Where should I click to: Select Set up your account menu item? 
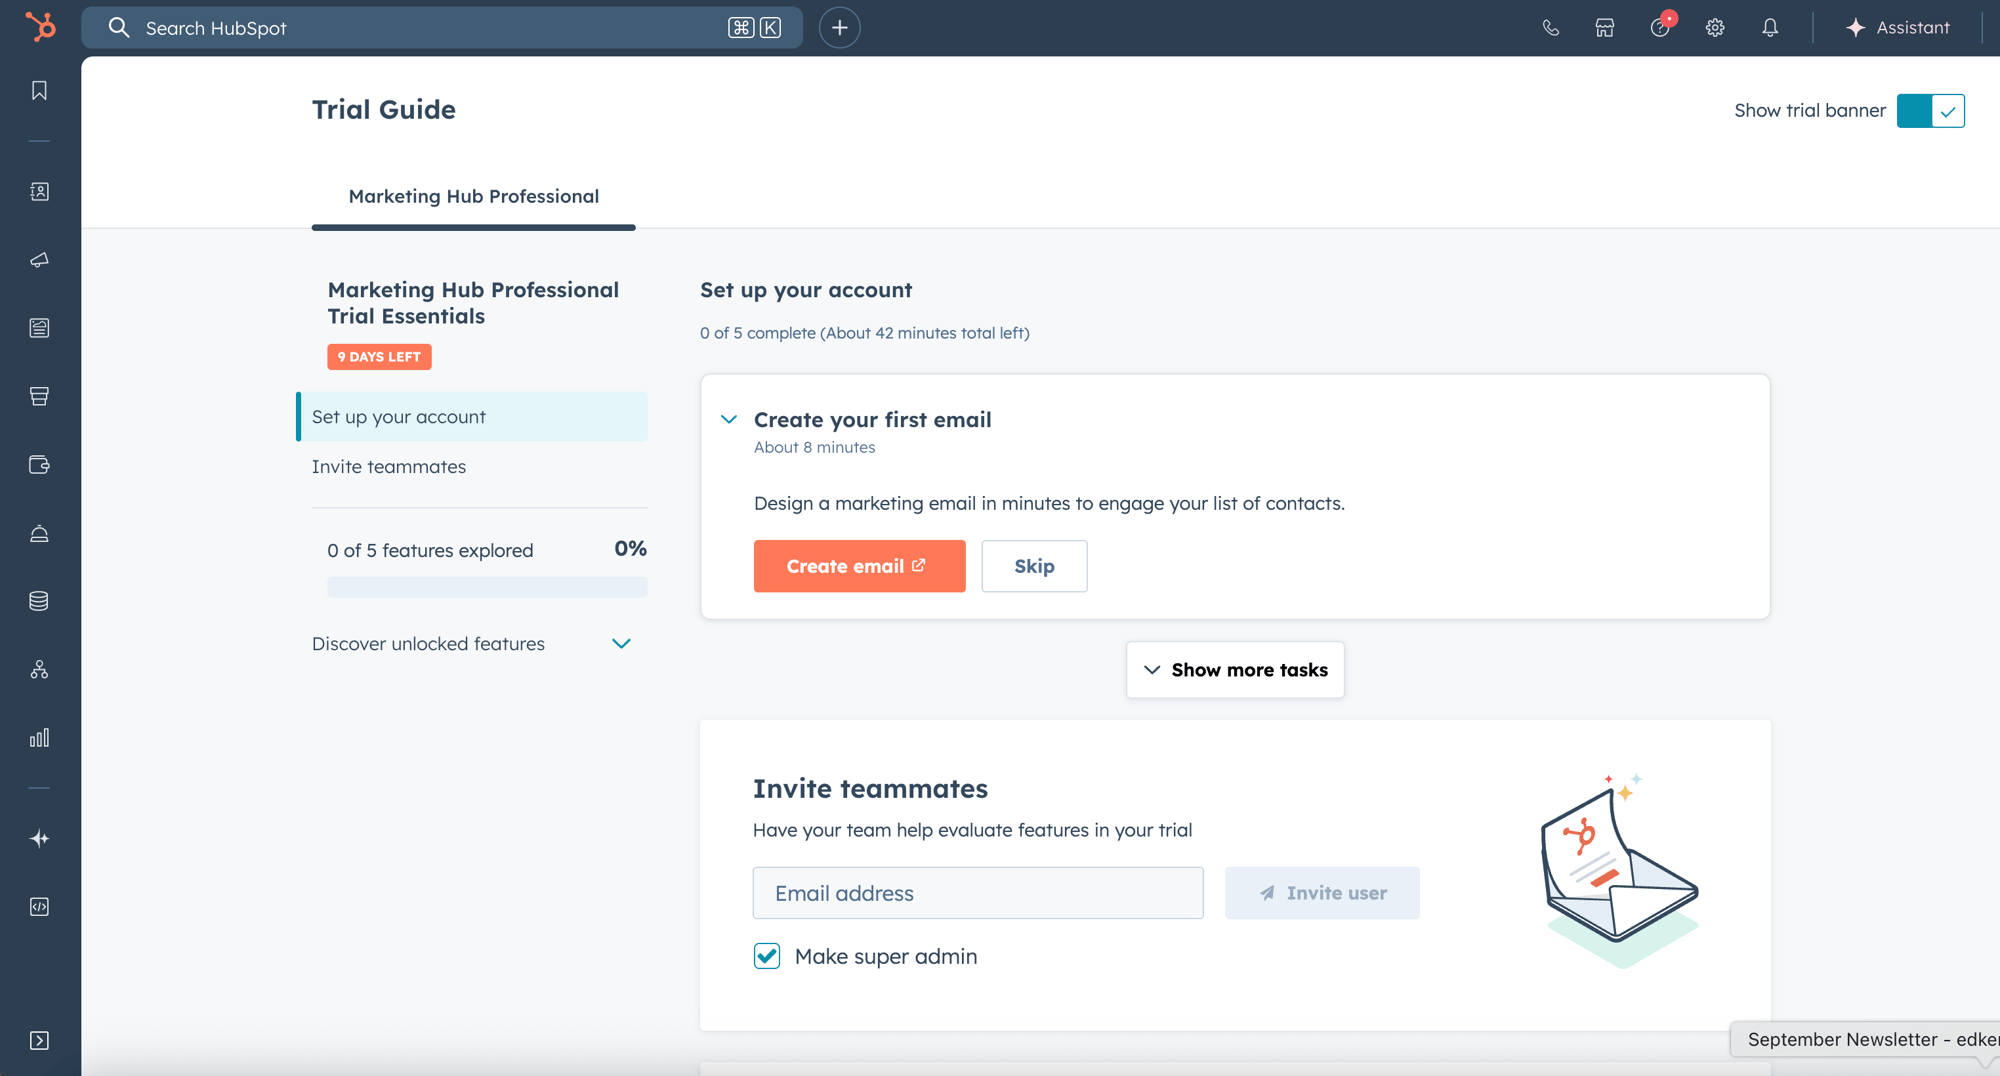(x=472, y=417)
